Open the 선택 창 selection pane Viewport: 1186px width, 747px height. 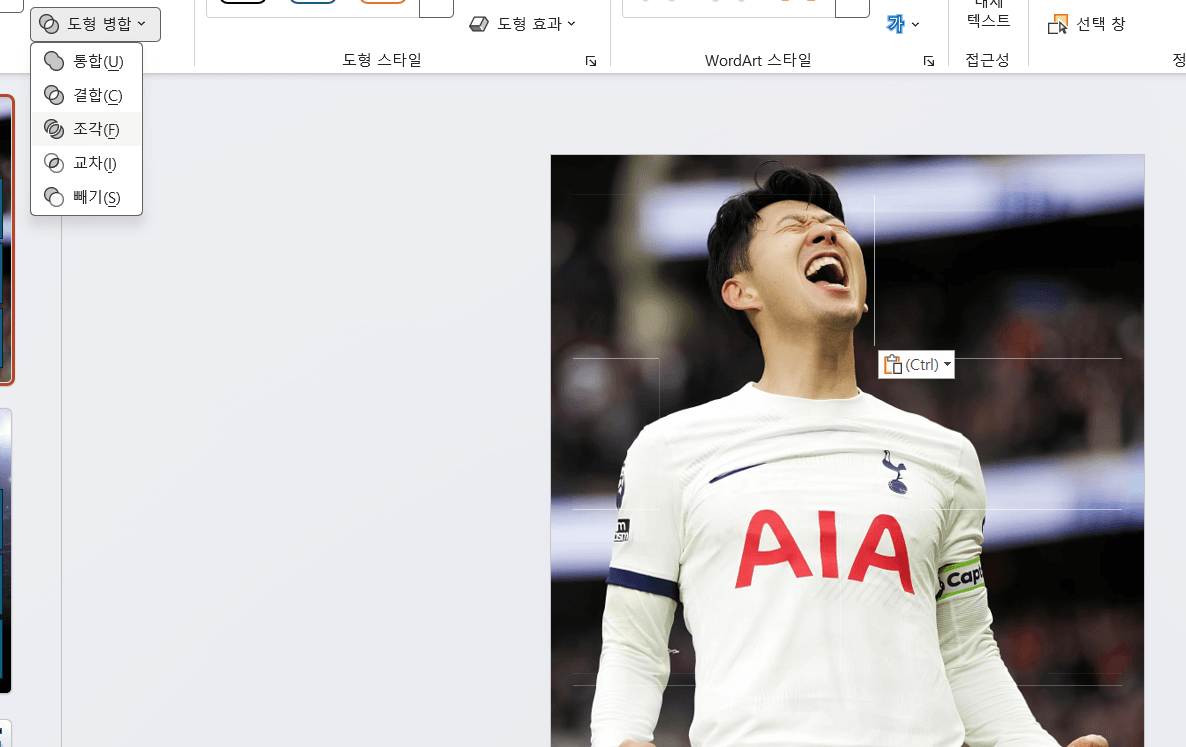click(1086, 24)
